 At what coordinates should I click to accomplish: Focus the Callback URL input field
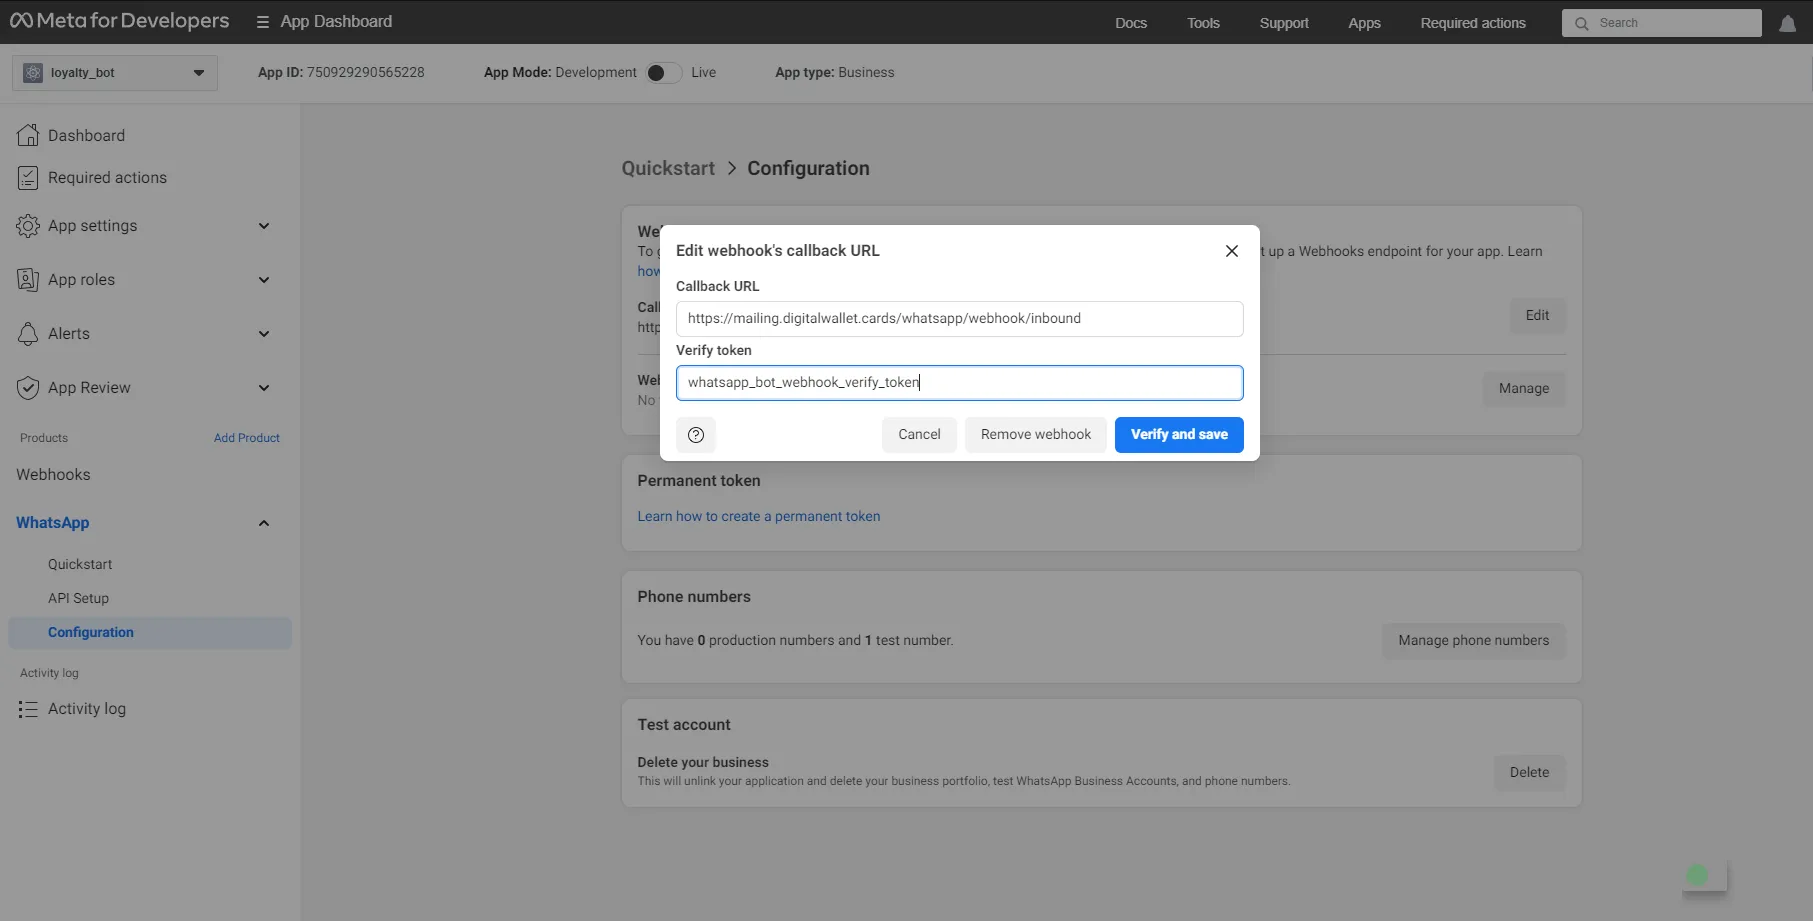(x=959, y=319)
